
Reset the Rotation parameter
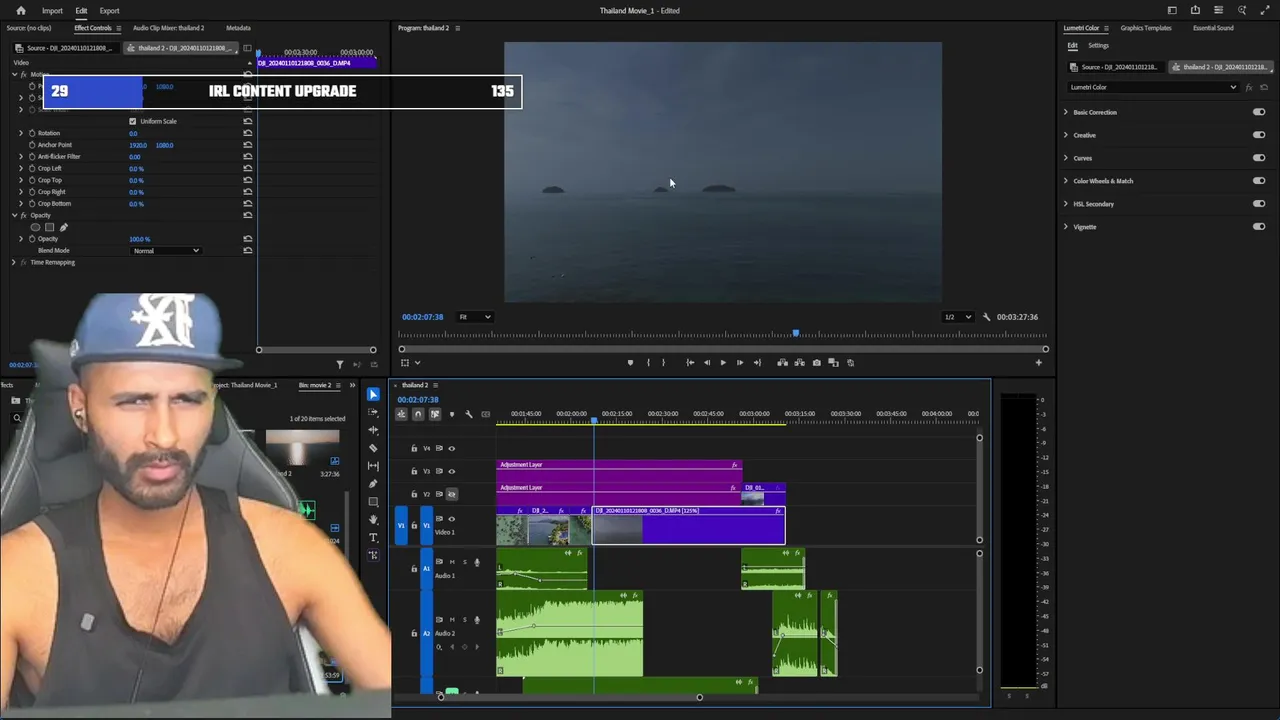tap(247, 133)
